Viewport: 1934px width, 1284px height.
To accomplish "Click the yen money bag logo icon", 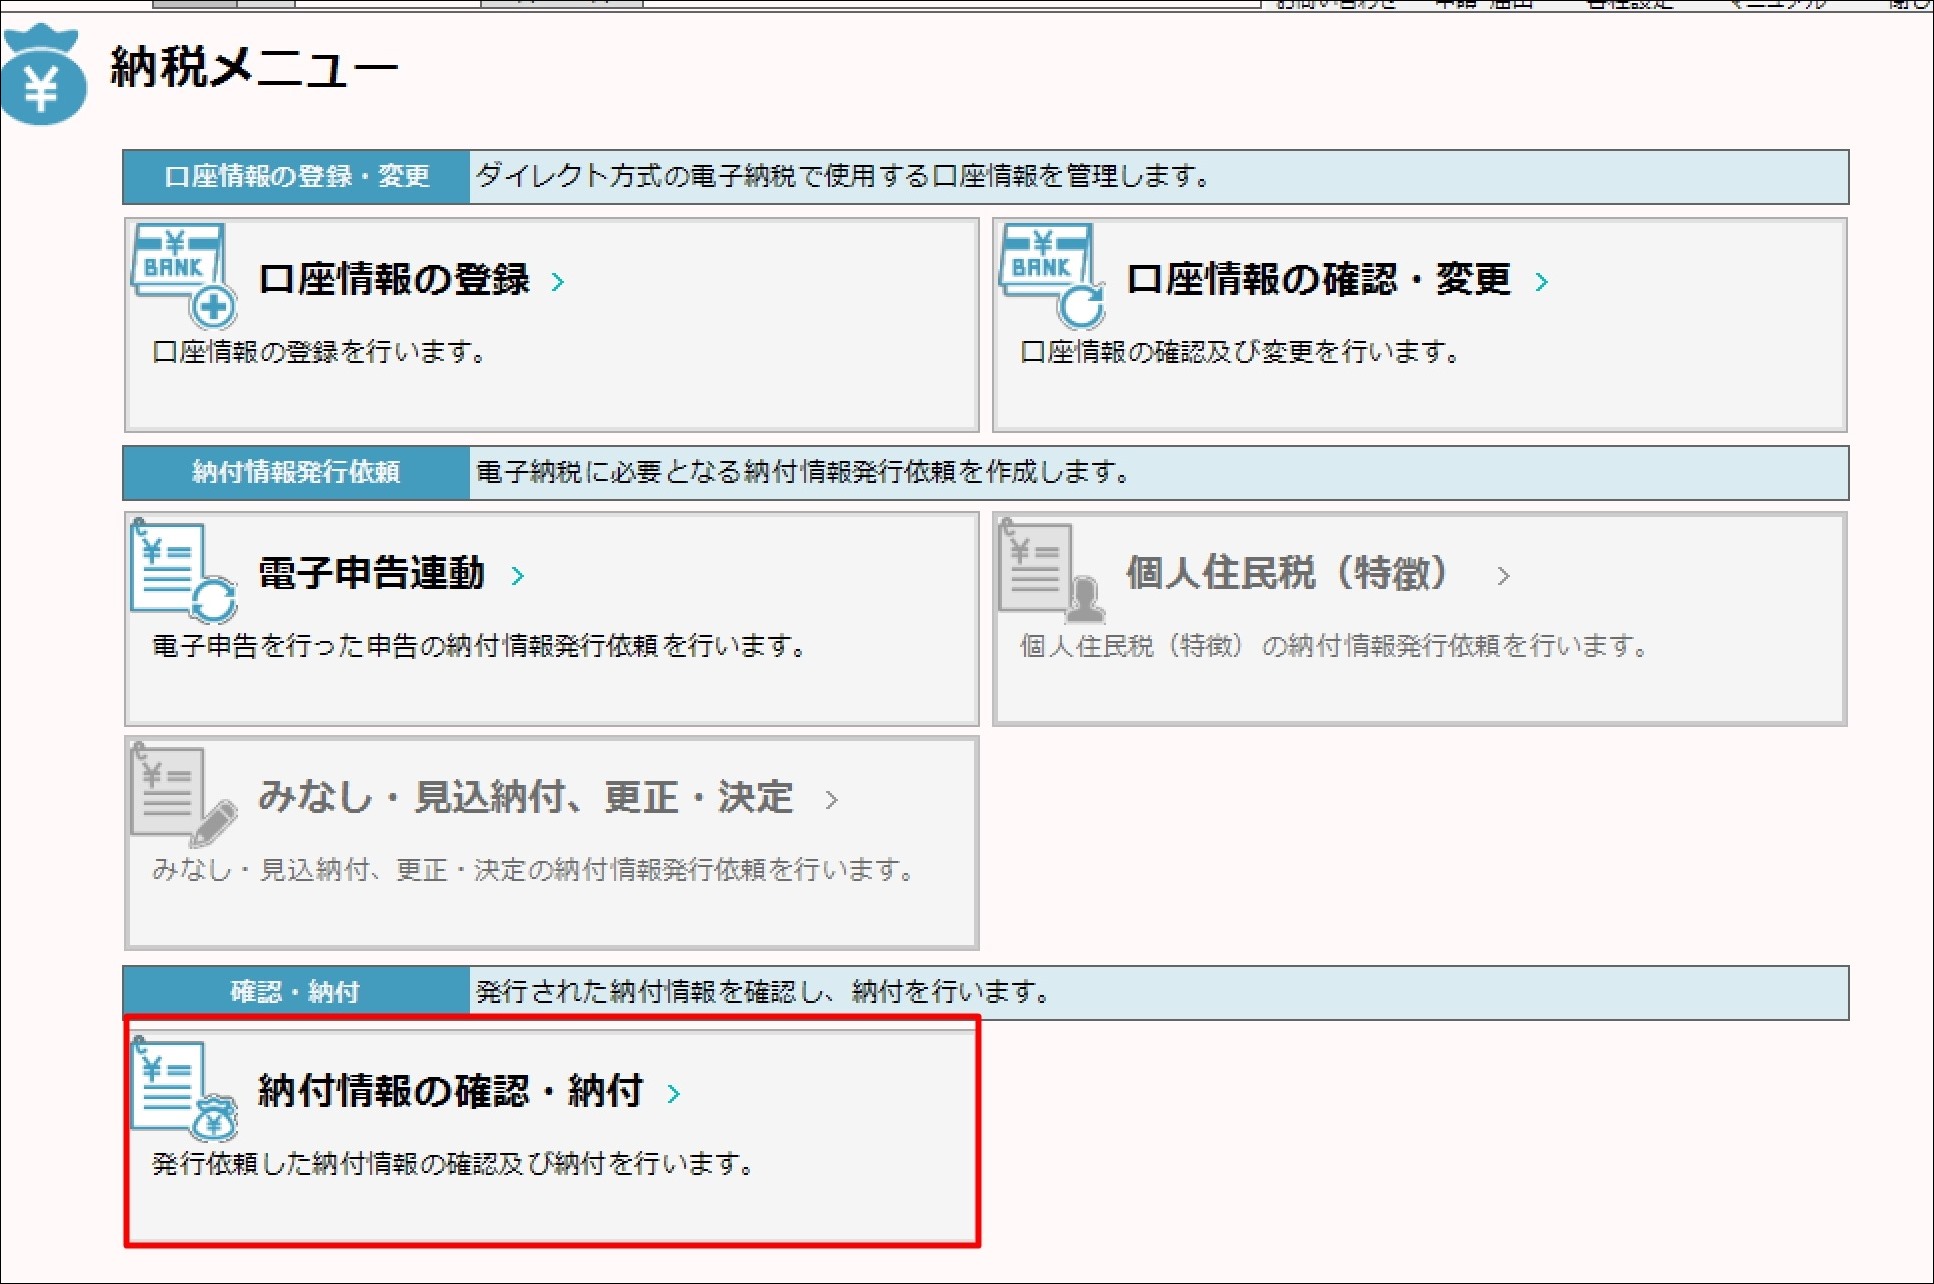I will coord(43,76).
